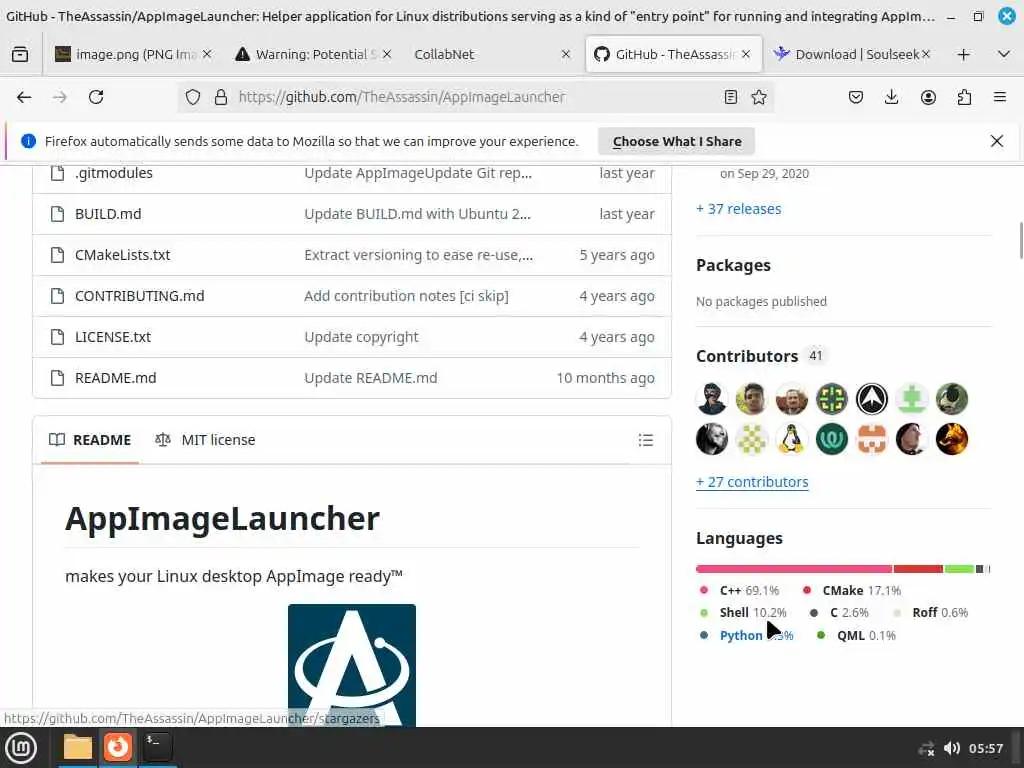Image resolution: width=1024 pixels, height=768 pixels.
Task: Open commit 'Add contribution notes [ci skip]'
Action: tap(406, 296)
